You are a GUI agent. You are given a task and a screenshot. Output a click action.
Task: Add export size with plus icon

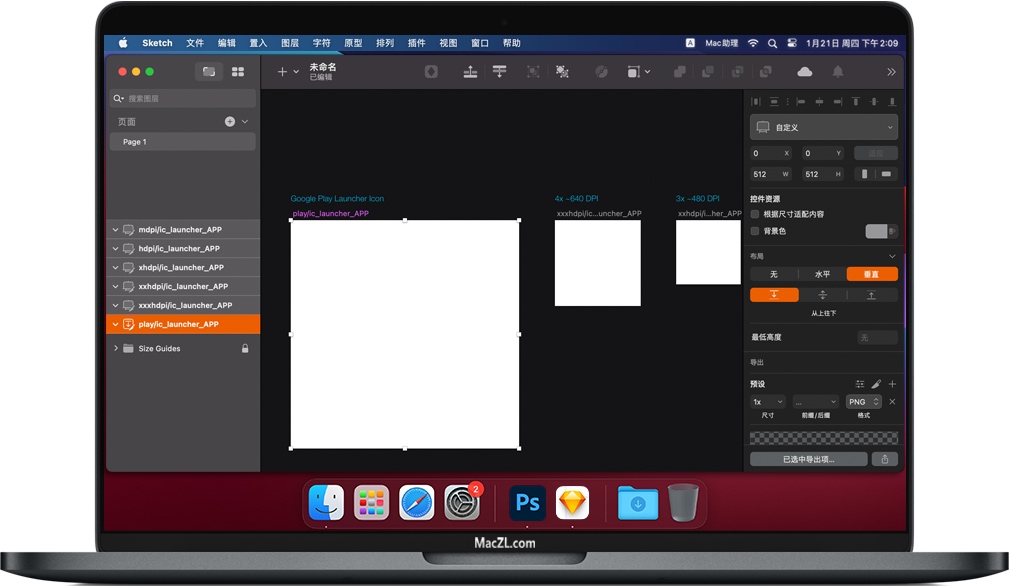point(892,384)
